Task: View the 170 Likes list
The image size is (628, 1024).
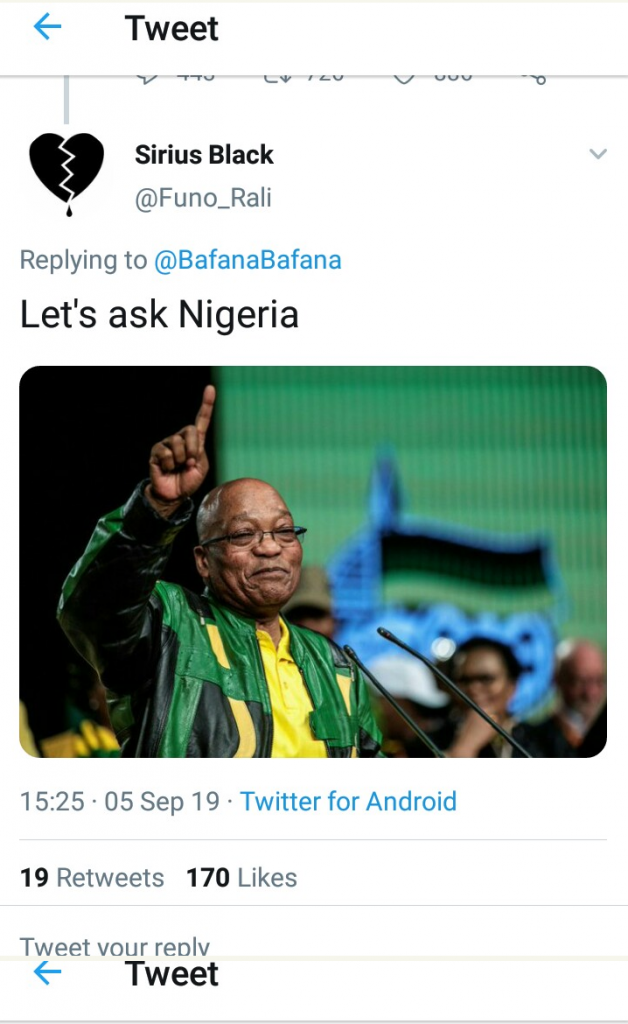Action: coord(241,877)
